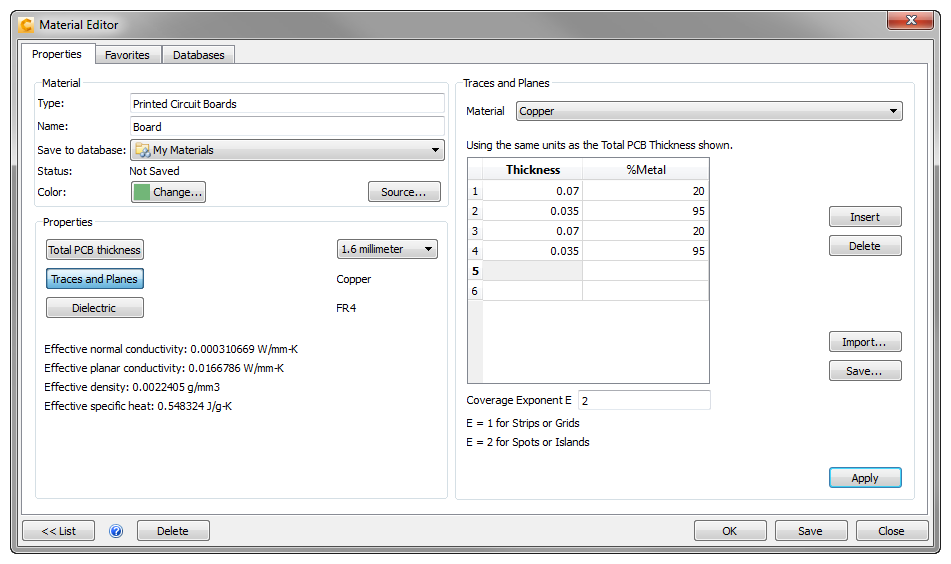
Task: Click the green color swatch
Action: coord(142,192)
